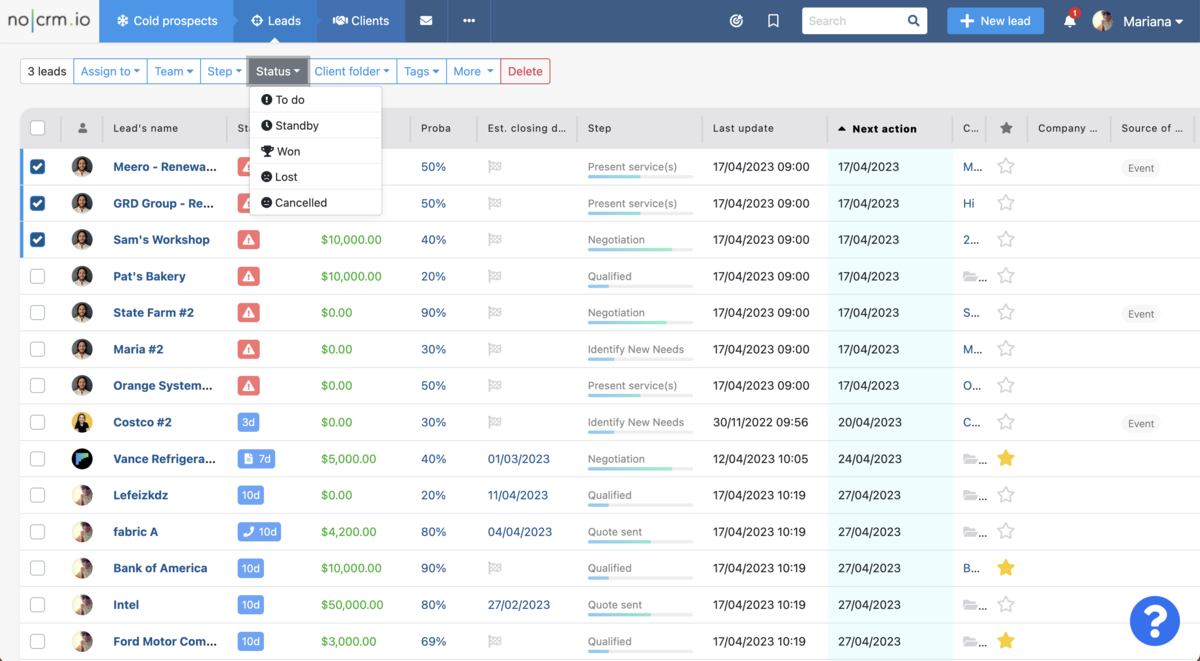Star the Sam's Workshop lead
Viewport: 1200px width, 661px height.
[x=1006, y=240]
